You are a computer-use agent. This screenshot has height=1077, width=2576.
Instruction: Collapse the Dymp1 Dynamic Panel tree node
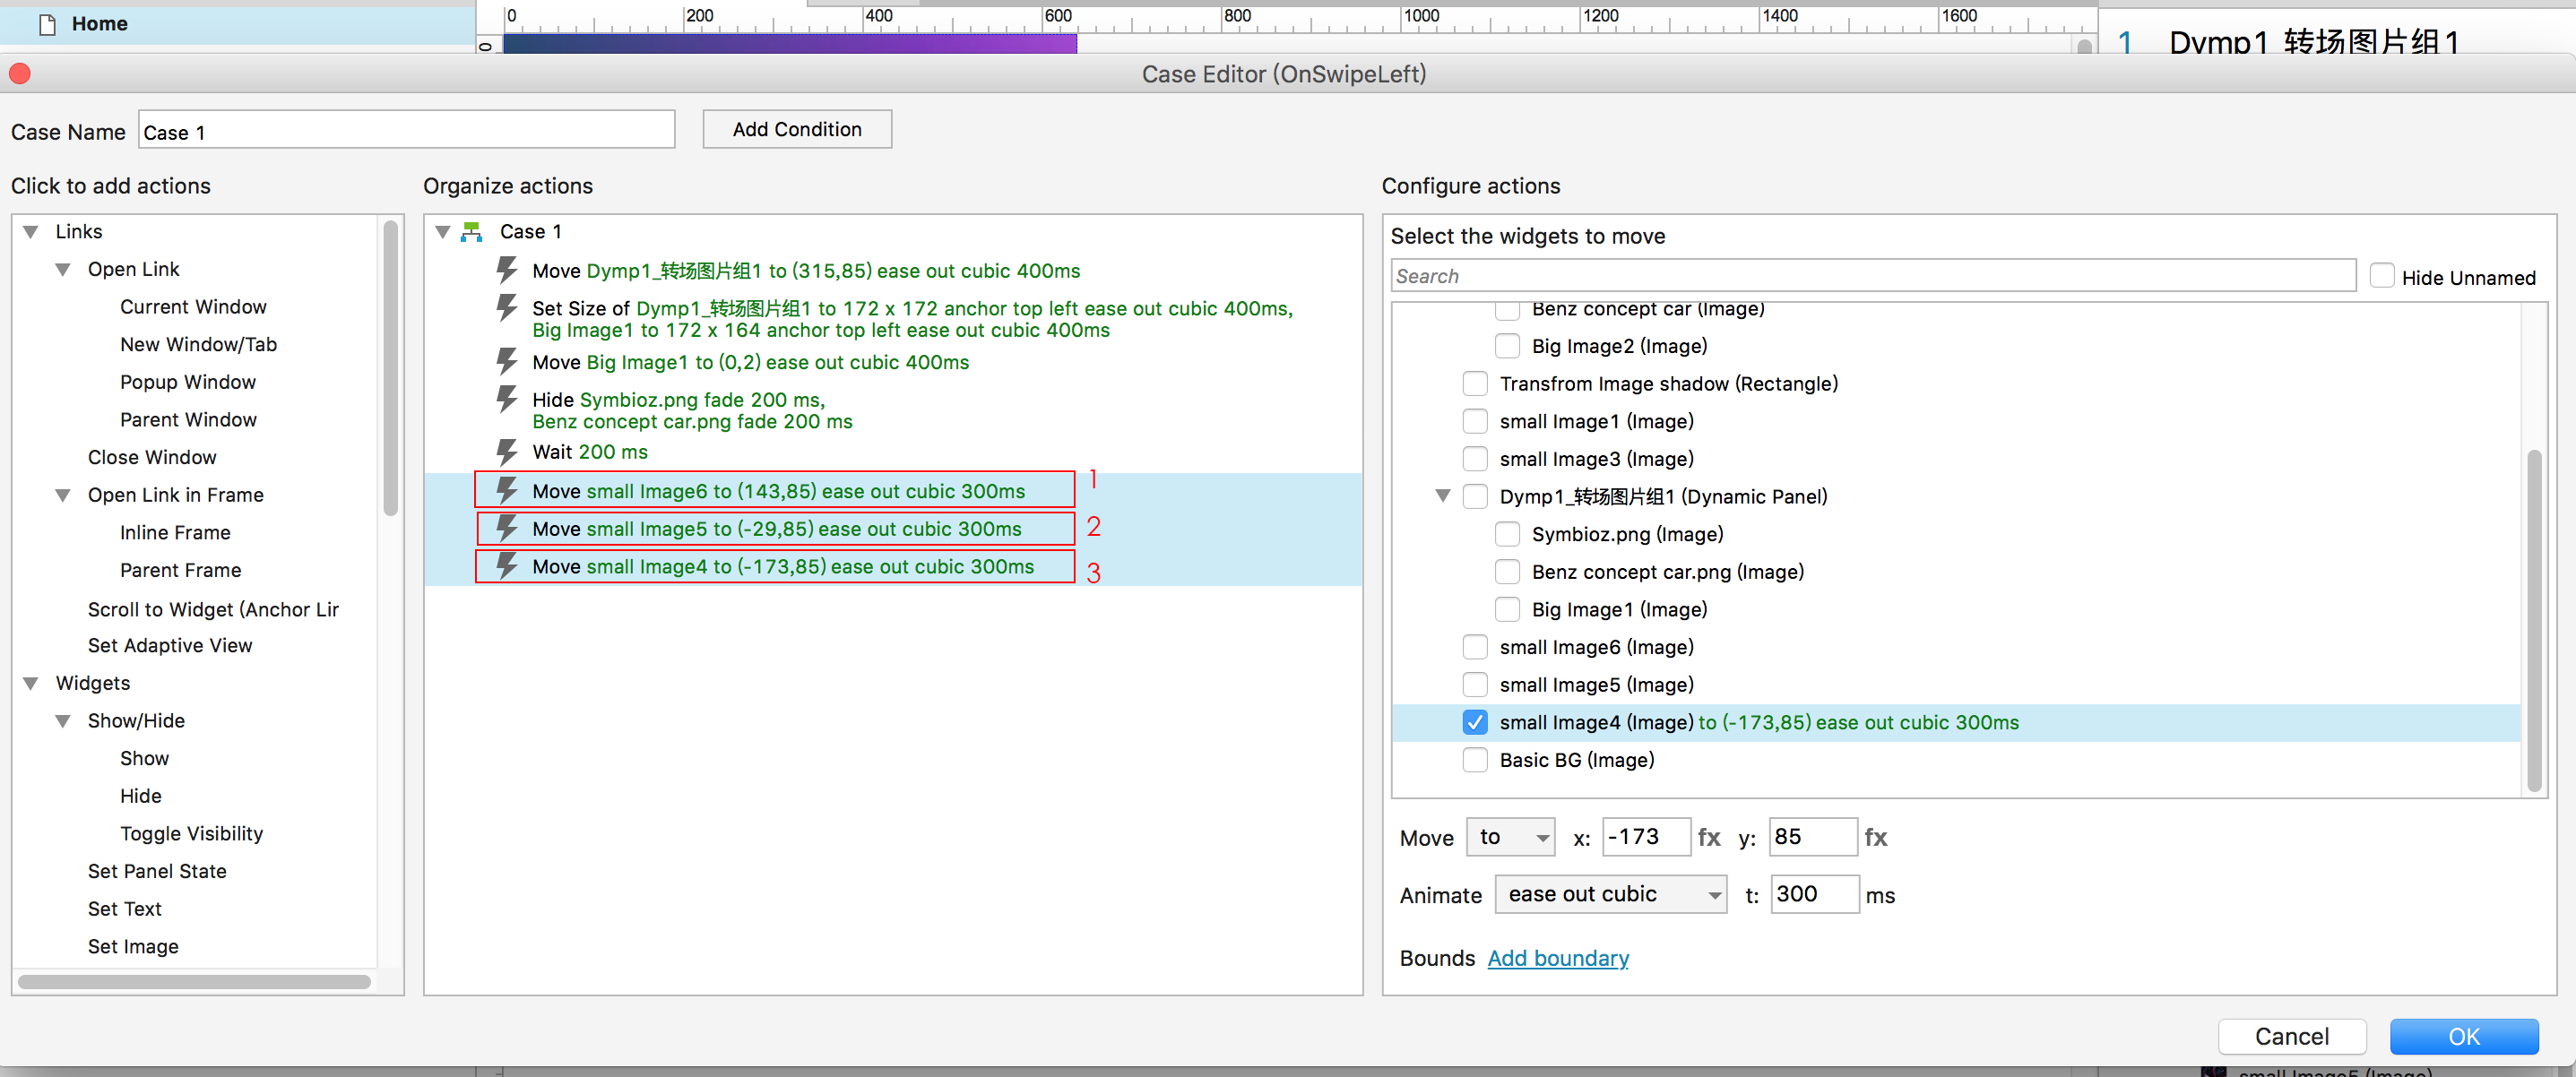[x=1443, y=496]
